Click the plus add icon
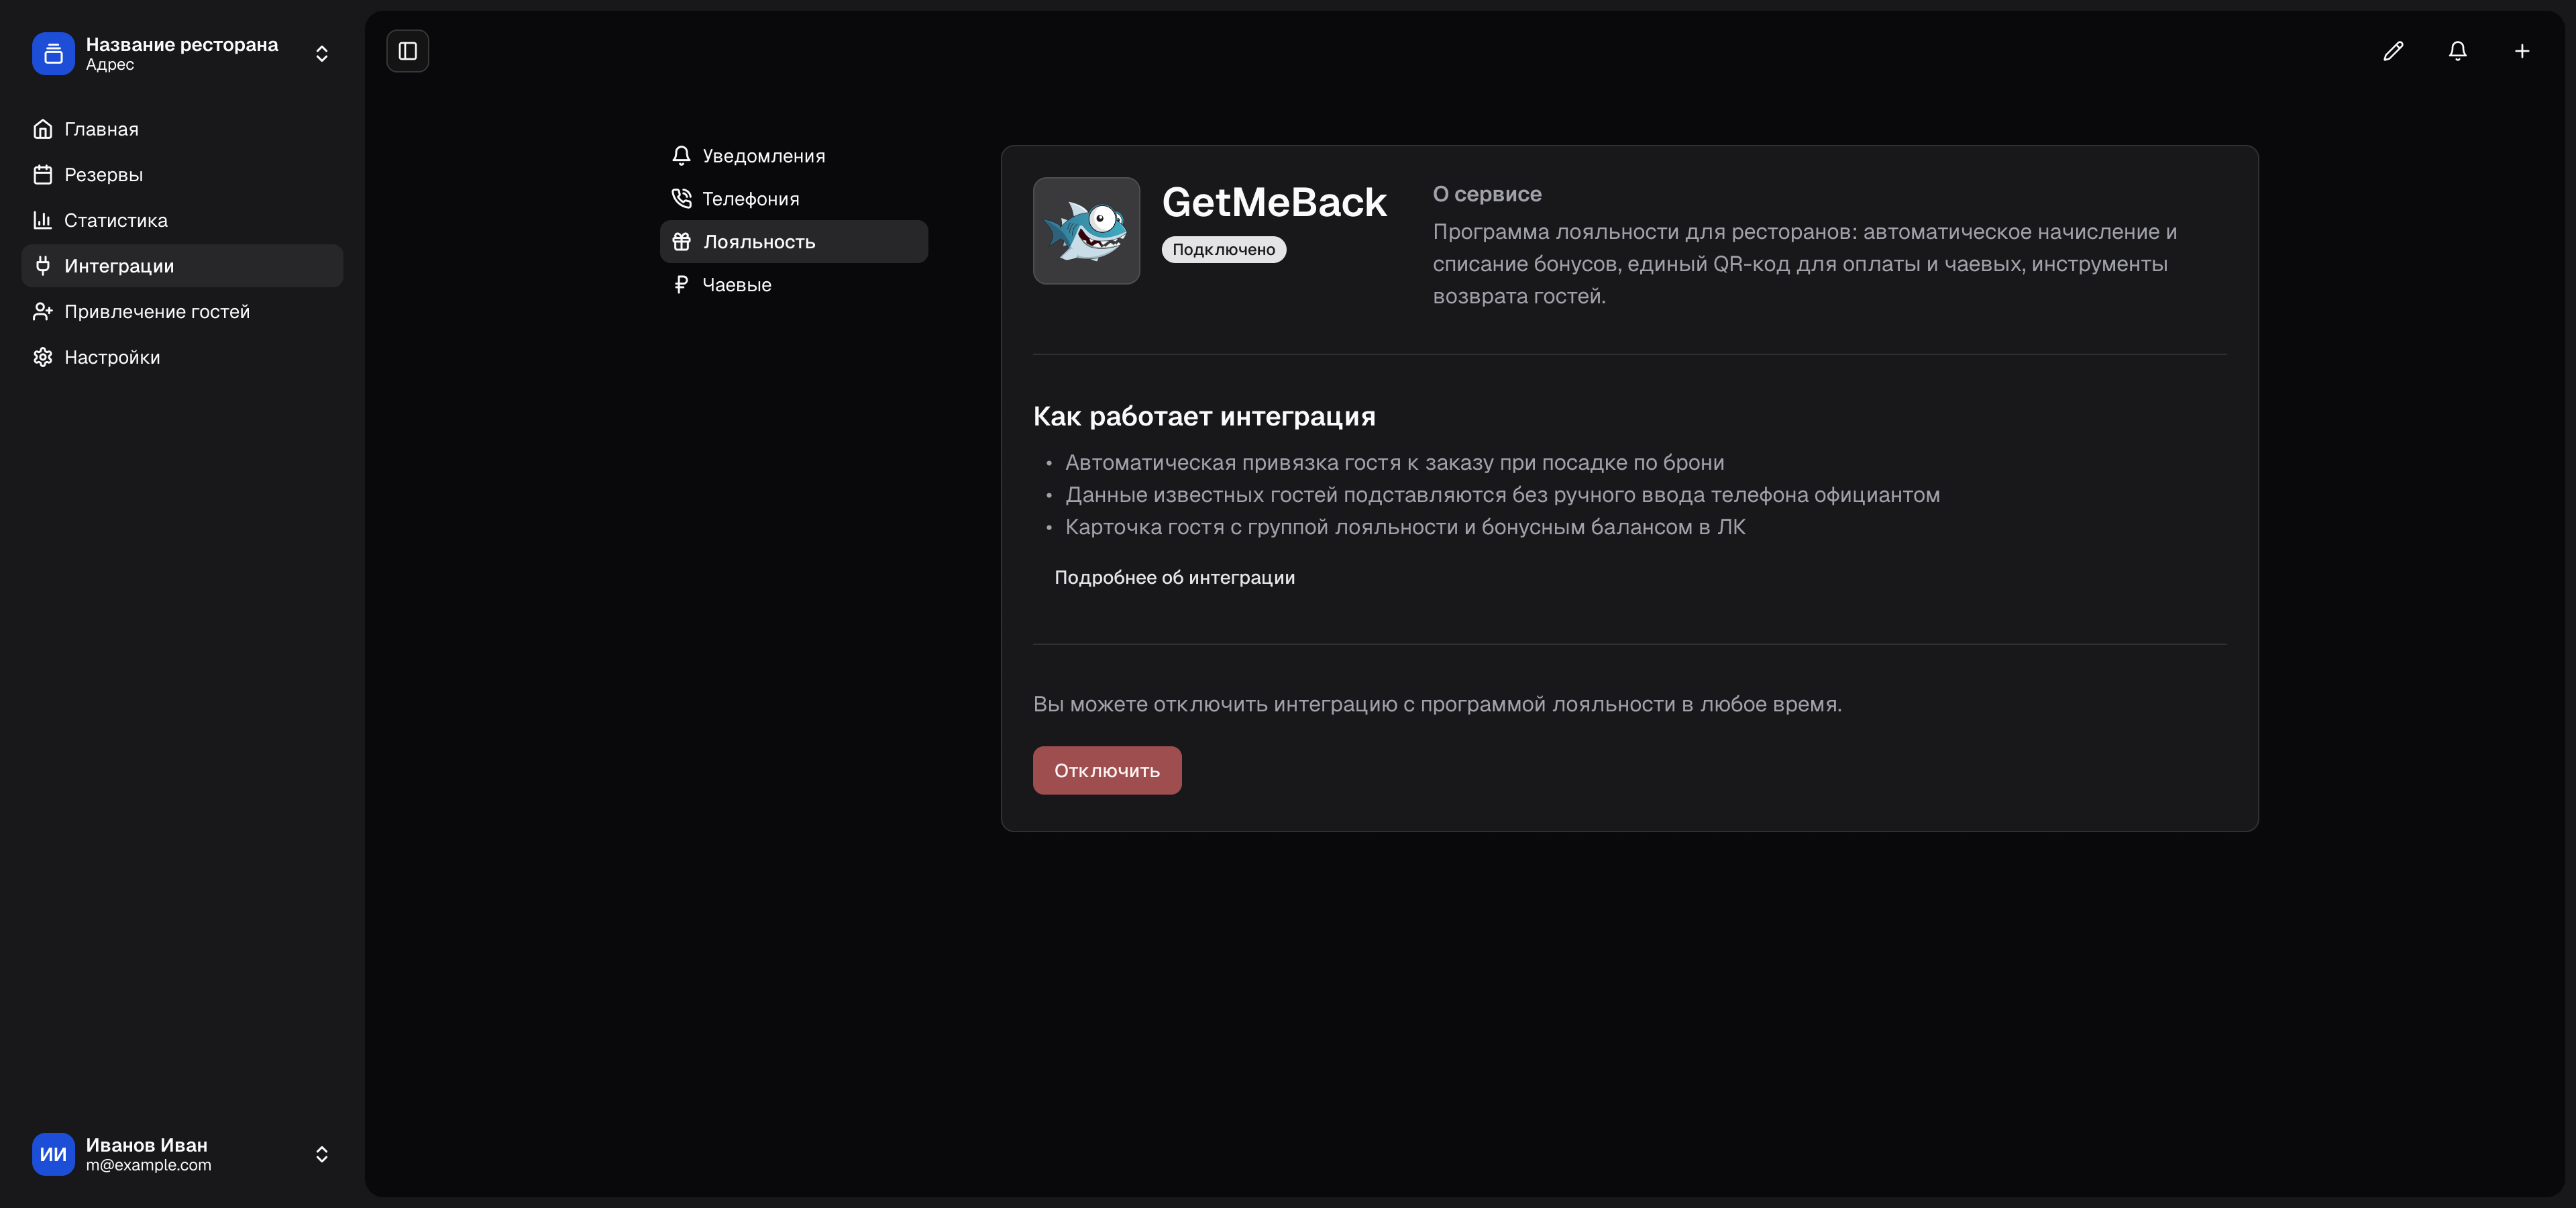The width and height of the screenshot is (2576, 1208). point(2522,51)
